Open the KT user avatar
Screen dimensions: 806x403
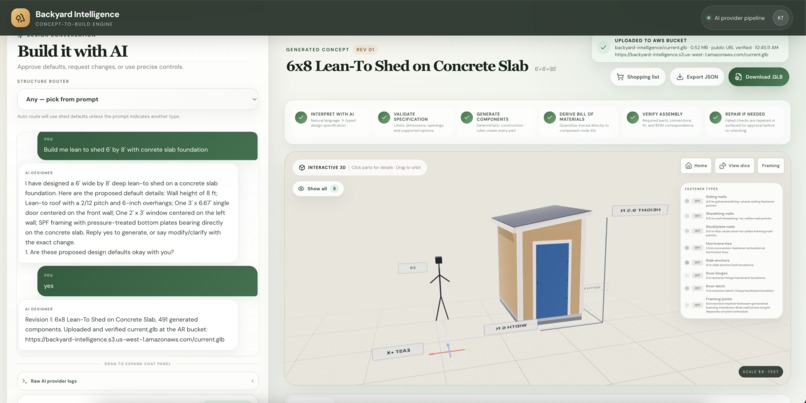(x=780, y=18)
